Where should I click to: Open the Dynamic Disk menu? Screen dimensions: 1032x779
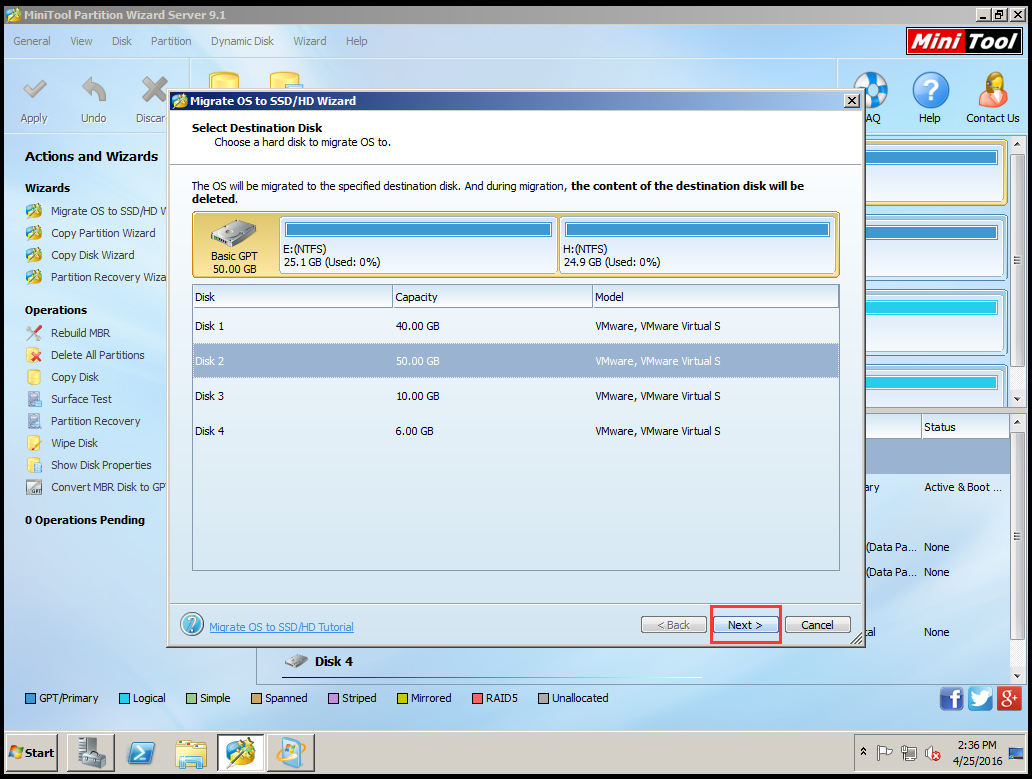pos(242,41)
